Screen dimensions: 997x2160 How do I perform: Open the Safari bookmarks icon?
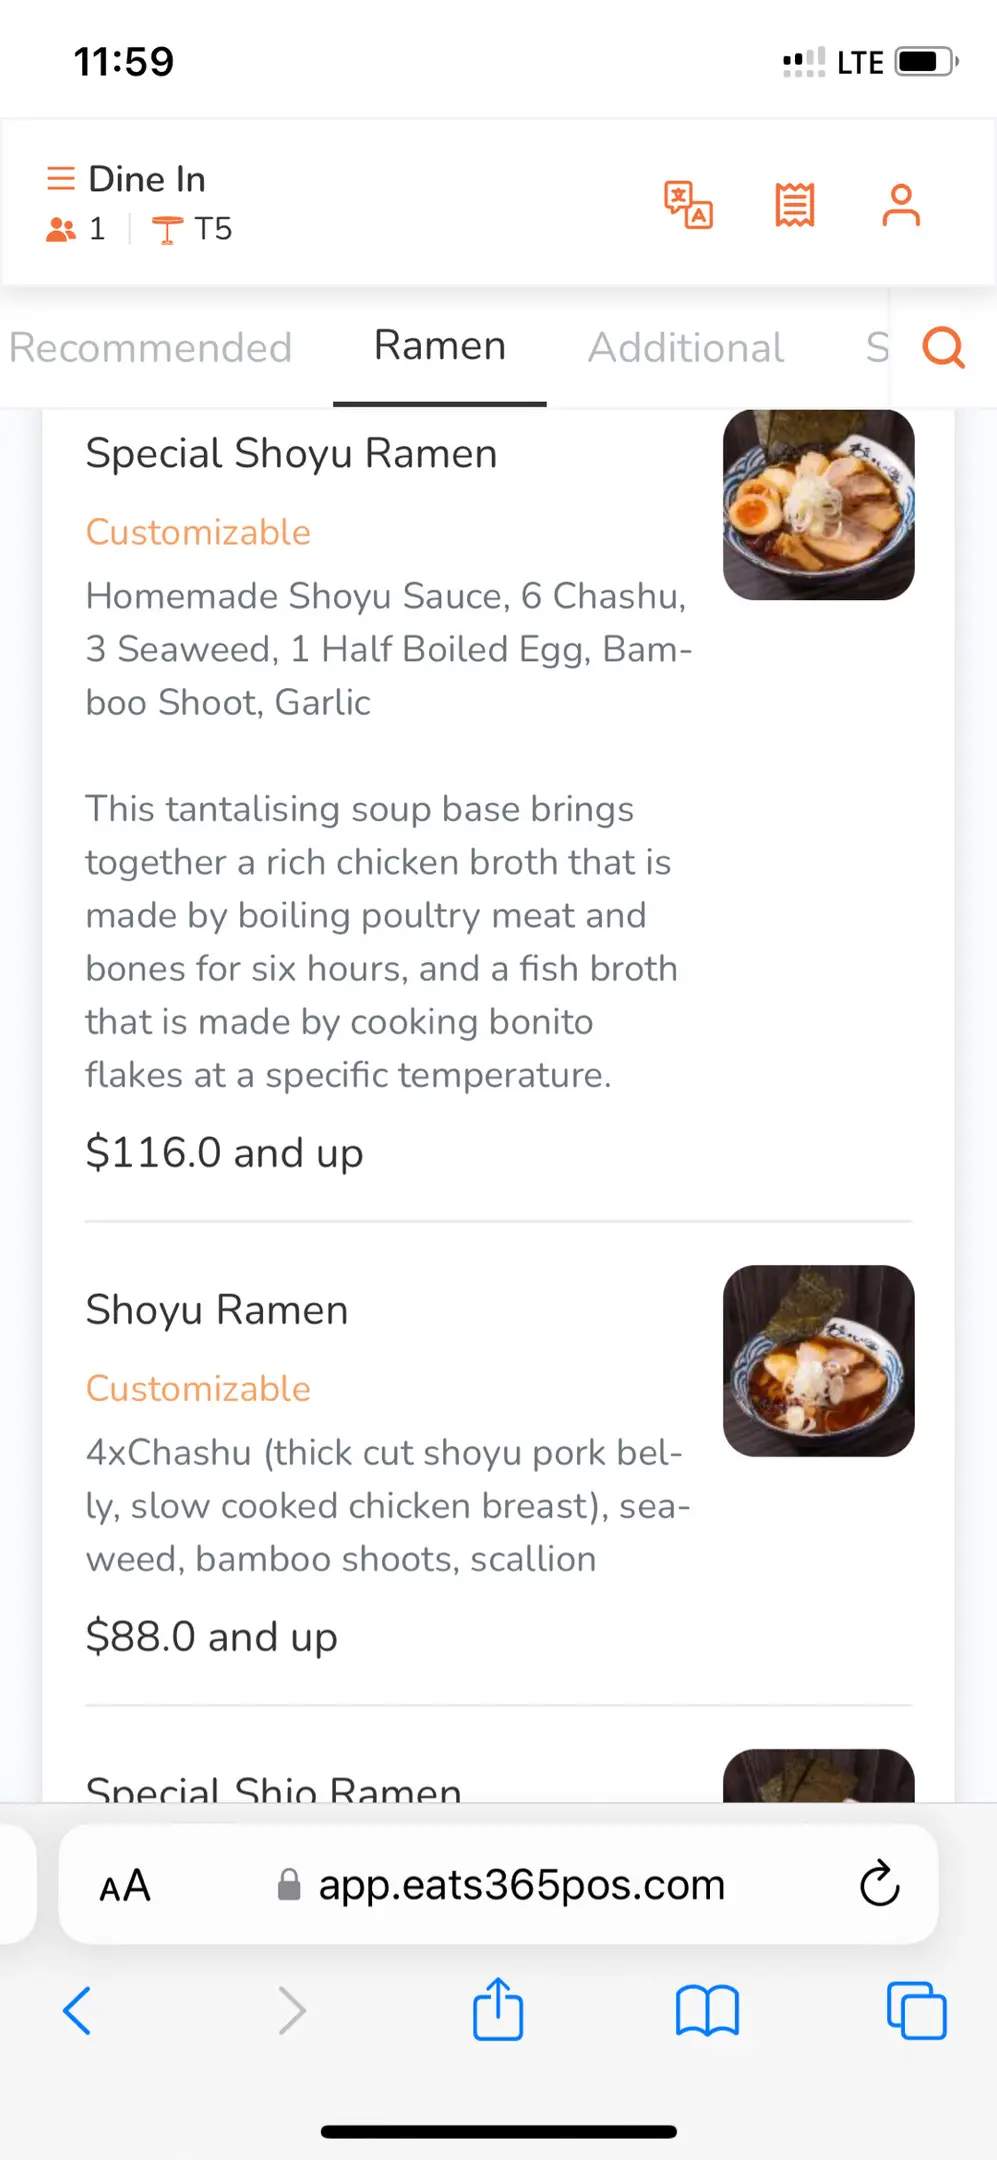(x=707, y=2010)
